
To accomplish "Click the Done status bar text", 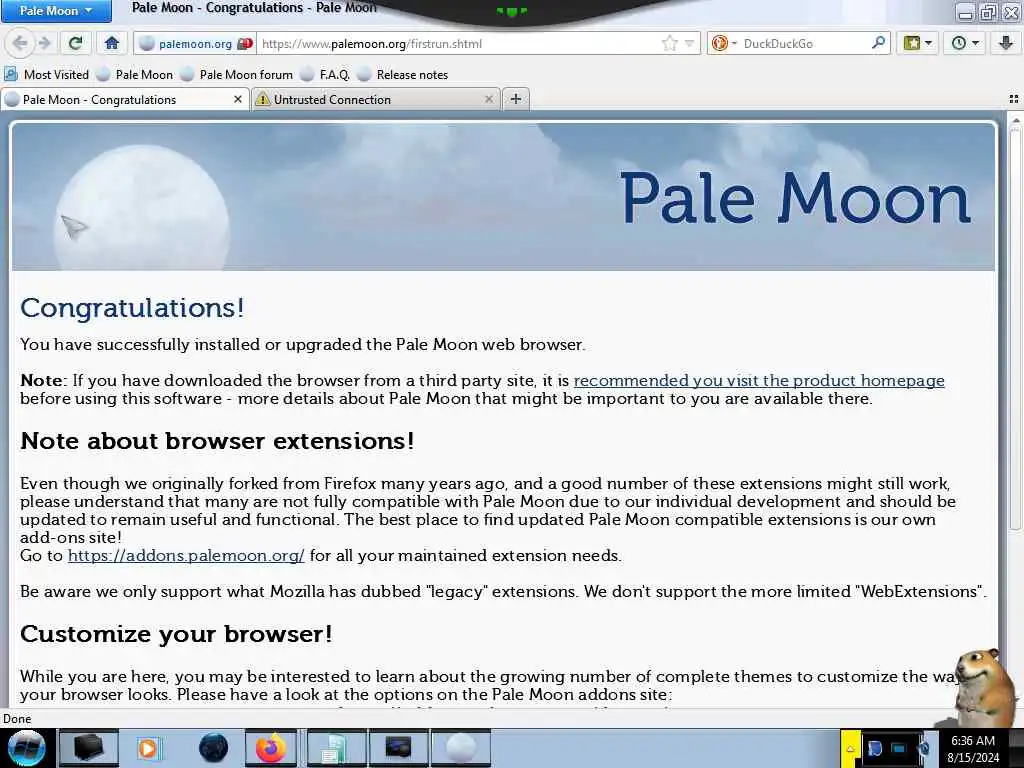I will (x=17, y=718).
